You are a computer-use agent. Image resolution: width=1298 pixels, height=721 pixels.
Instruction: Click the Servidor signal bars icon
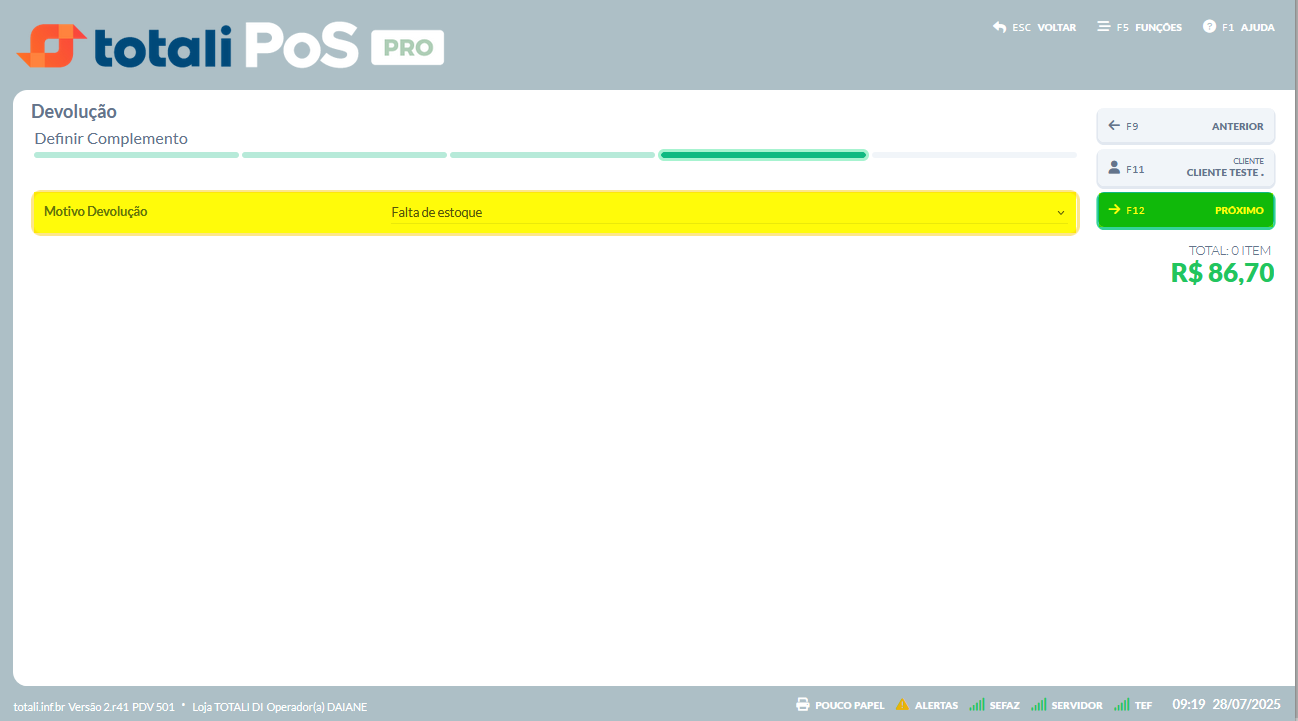(x=1039, y=705)
